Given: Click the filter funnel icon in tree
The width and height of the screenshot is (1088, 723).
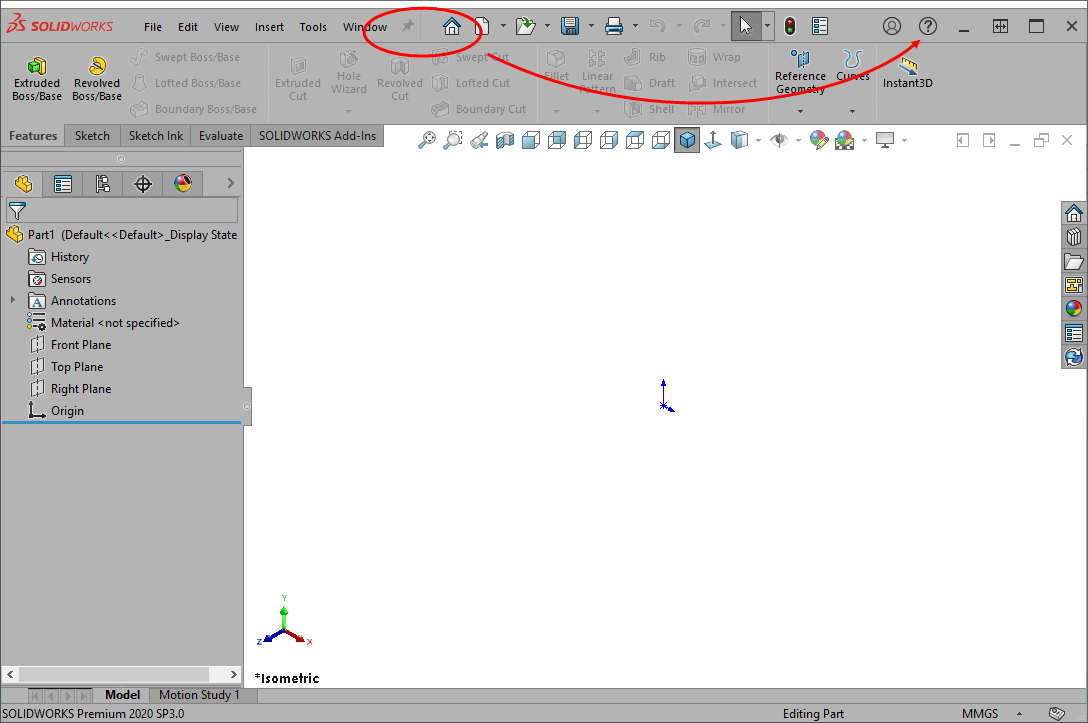Looking at the screenshot, I should pyautogui.click(x=17, y=210).
